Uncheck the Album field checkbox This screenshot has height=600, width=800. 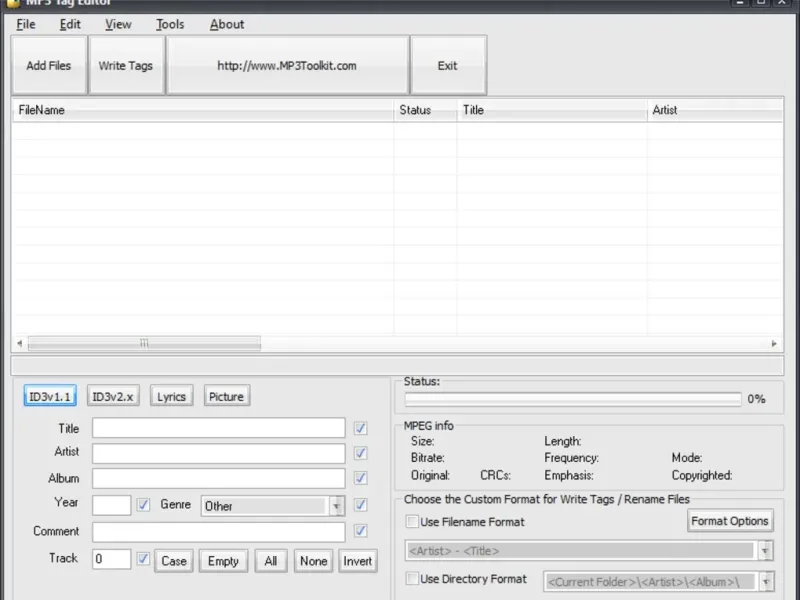(x=360, y=478)
